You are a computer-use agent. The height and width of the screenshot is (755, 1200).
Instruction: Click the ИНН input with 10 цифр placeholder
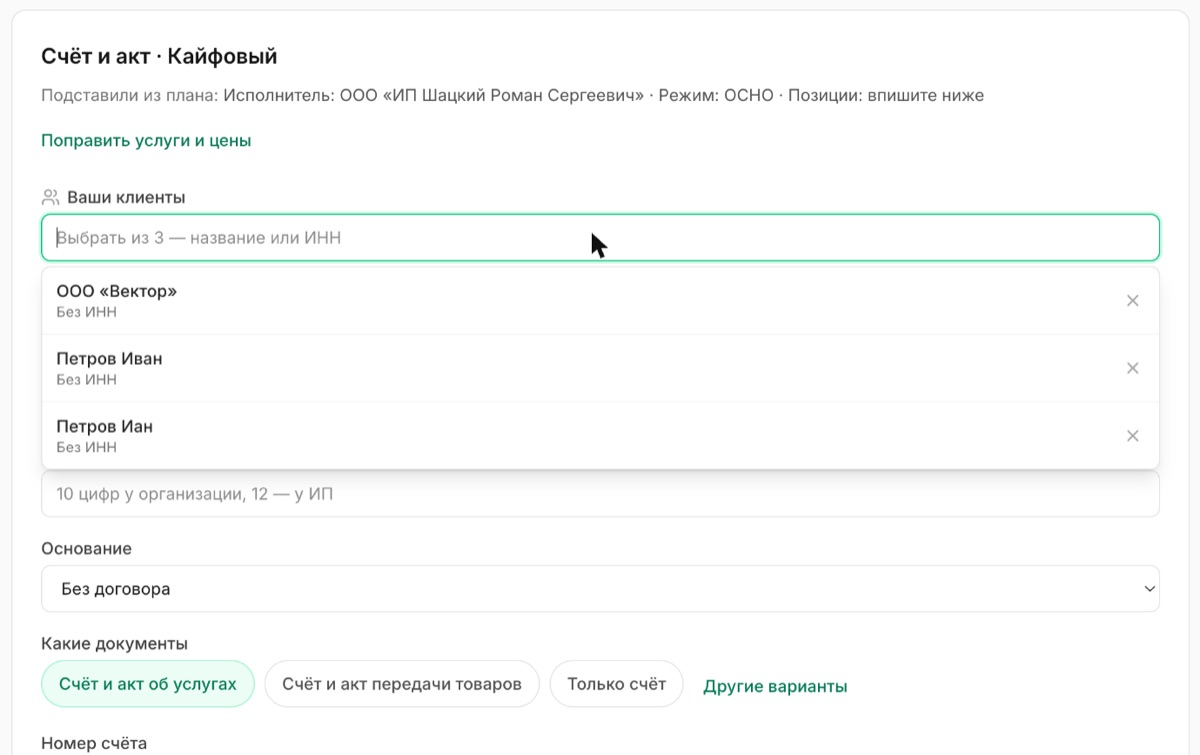click(x=600, y=494)
